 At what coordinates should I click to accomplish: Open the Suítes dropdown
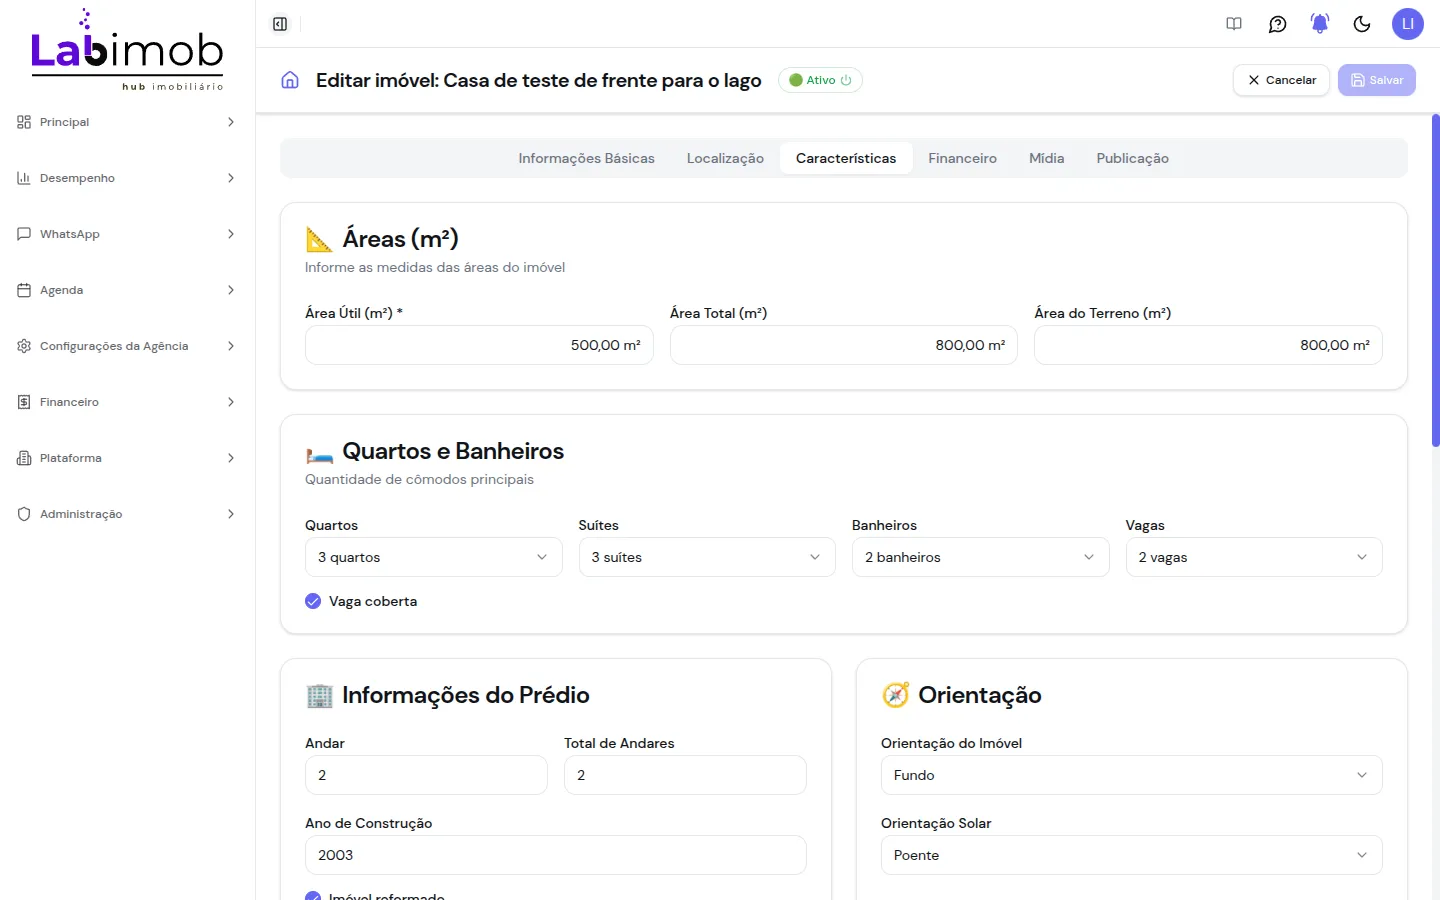pyautogui.click(x=707, y=557)
